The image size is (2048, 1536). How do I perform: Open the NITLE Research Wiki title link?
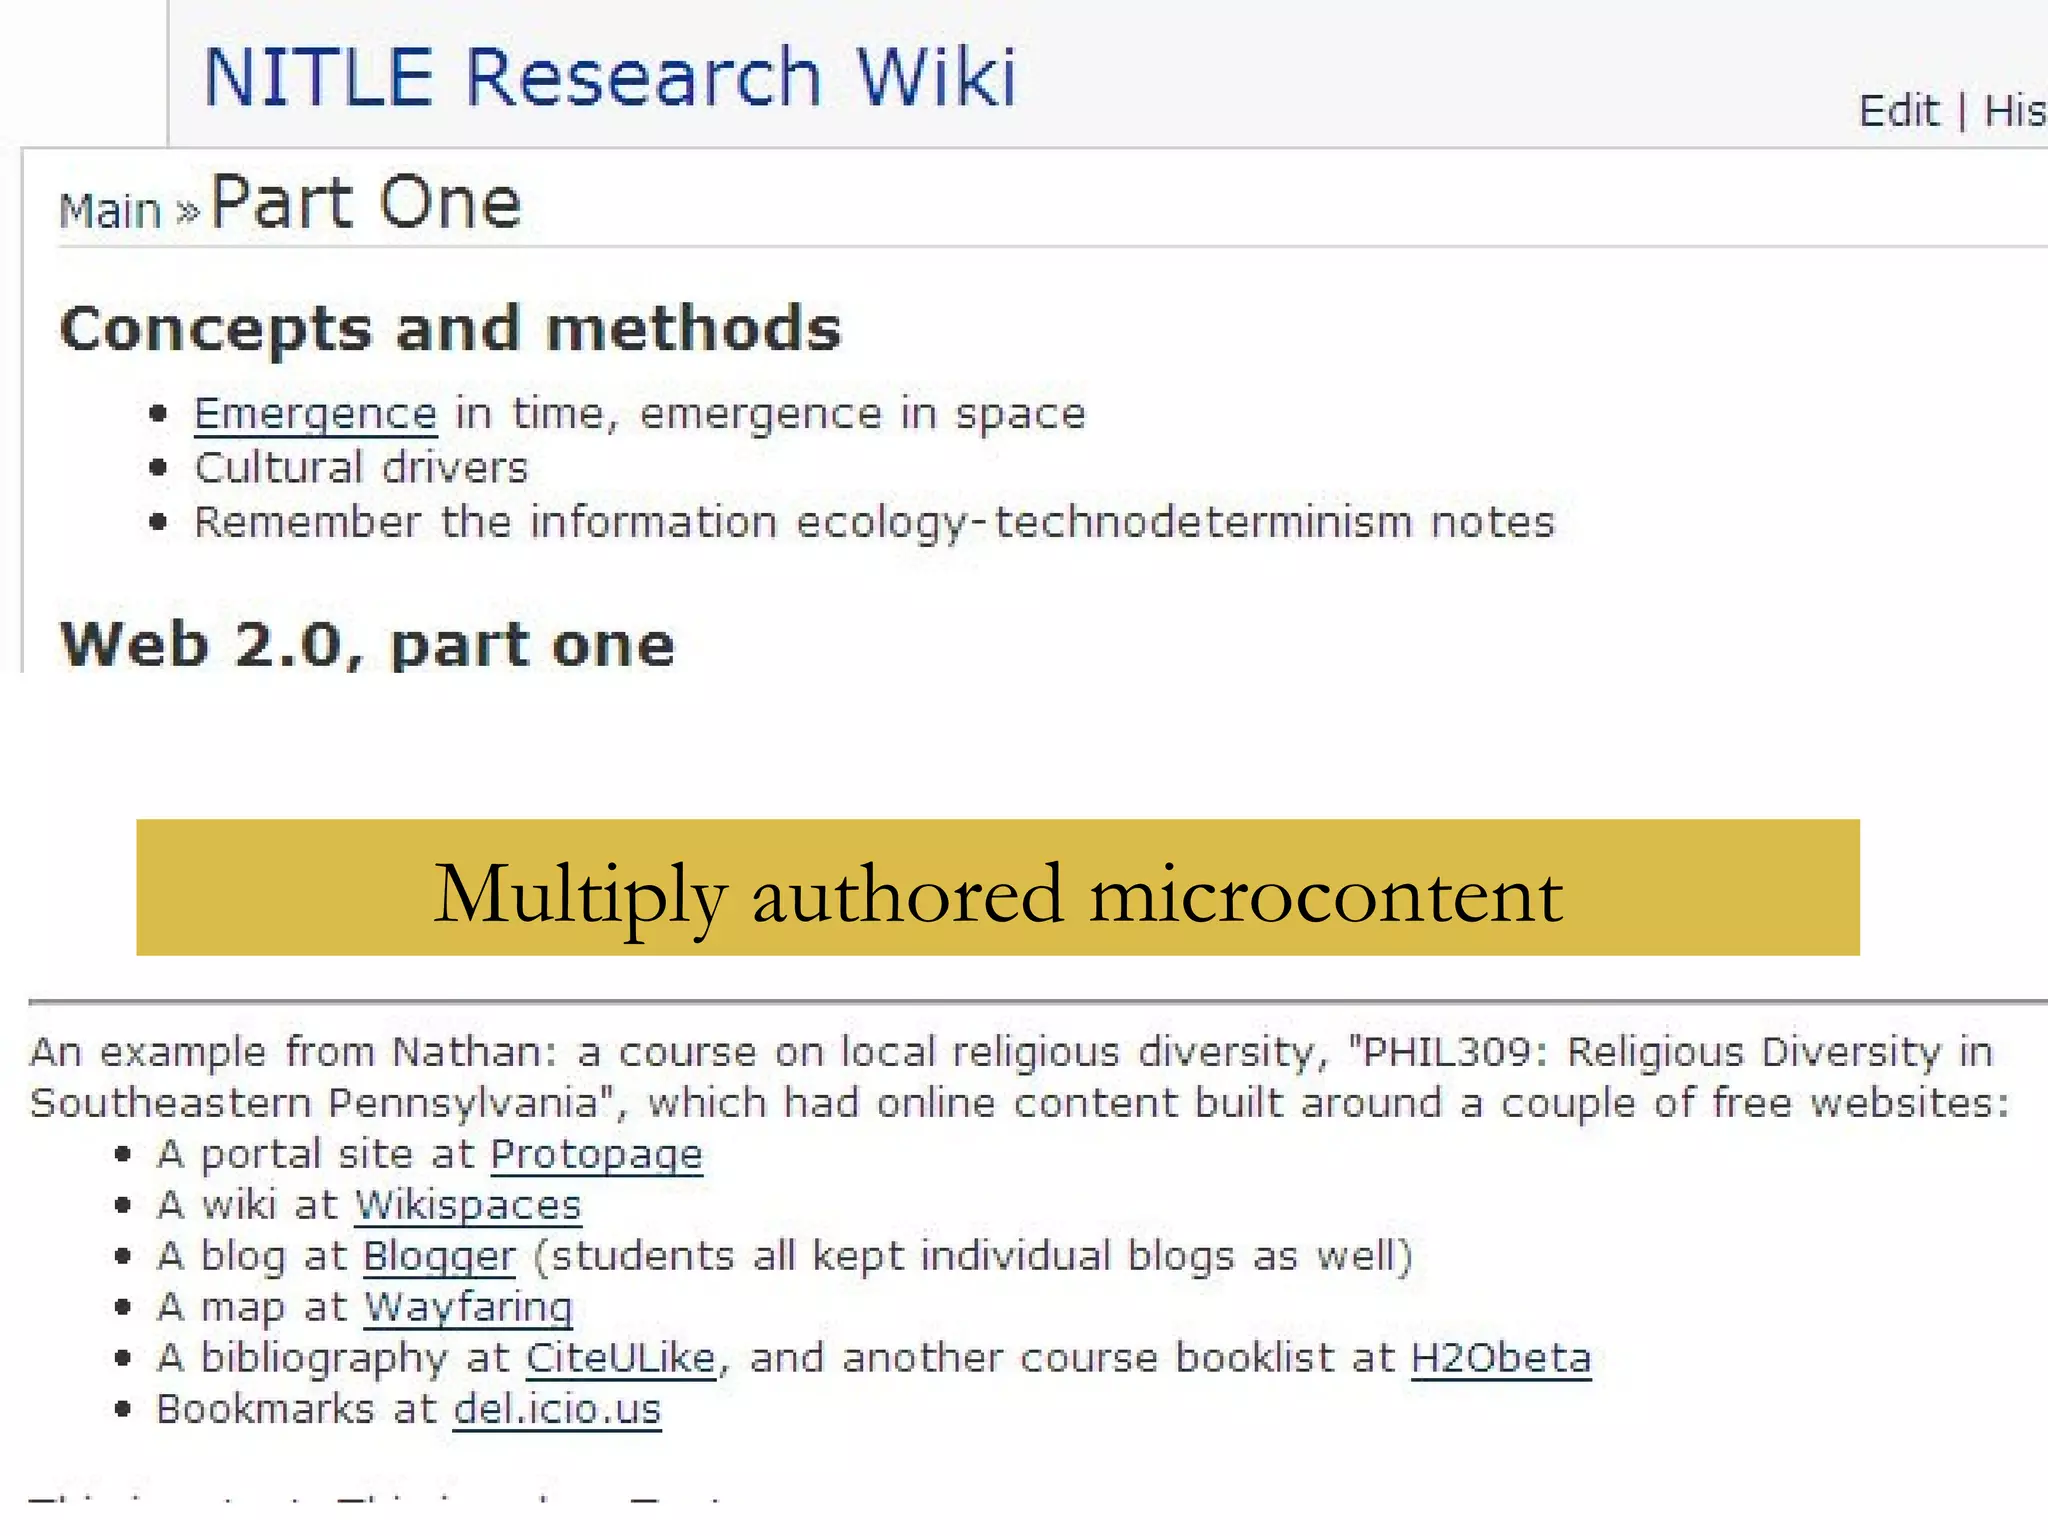(x=610, y=77)
